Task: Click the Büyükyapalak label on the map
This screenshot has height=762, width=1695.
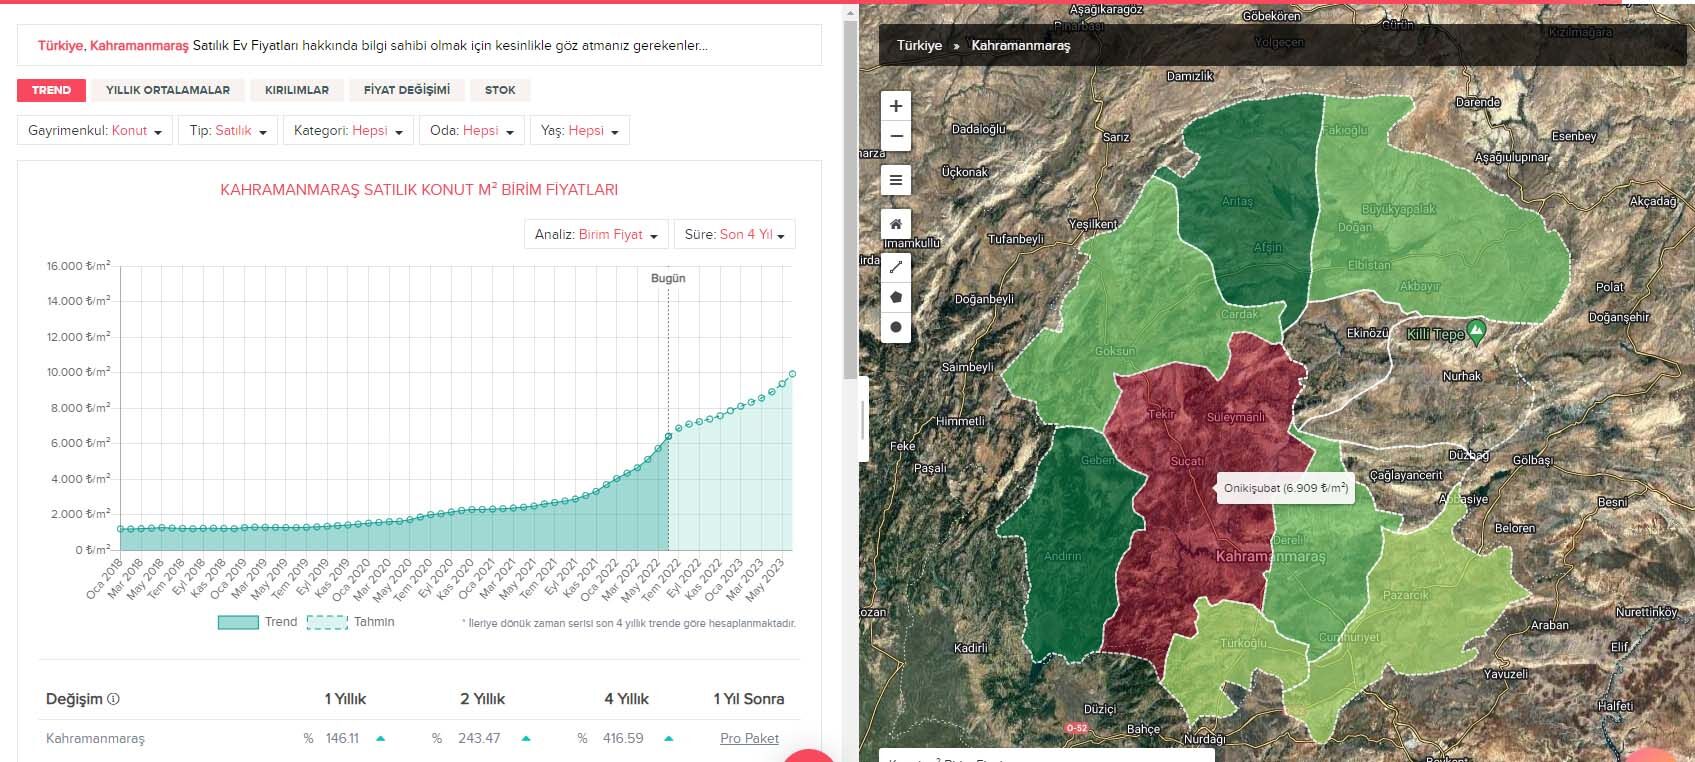Action: pyautogui.click(x=1398, y=209)
